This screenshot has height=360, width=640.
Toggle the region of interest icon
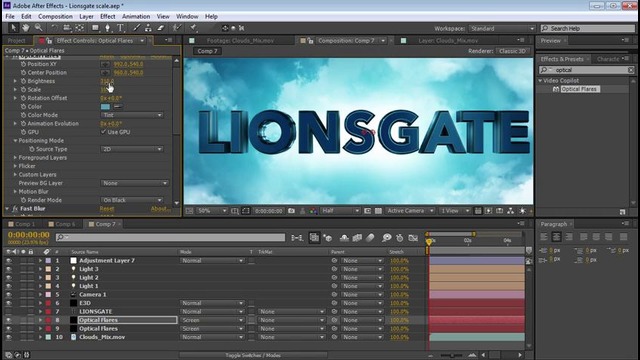tap(367, 211)
